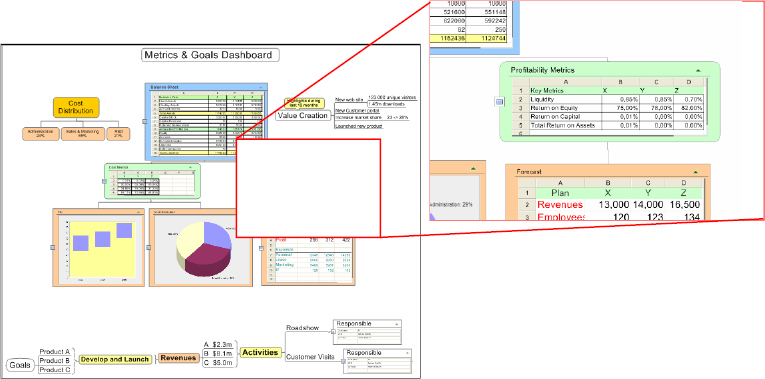
Task: Click the Return on Equity cell
Action: 564,108
